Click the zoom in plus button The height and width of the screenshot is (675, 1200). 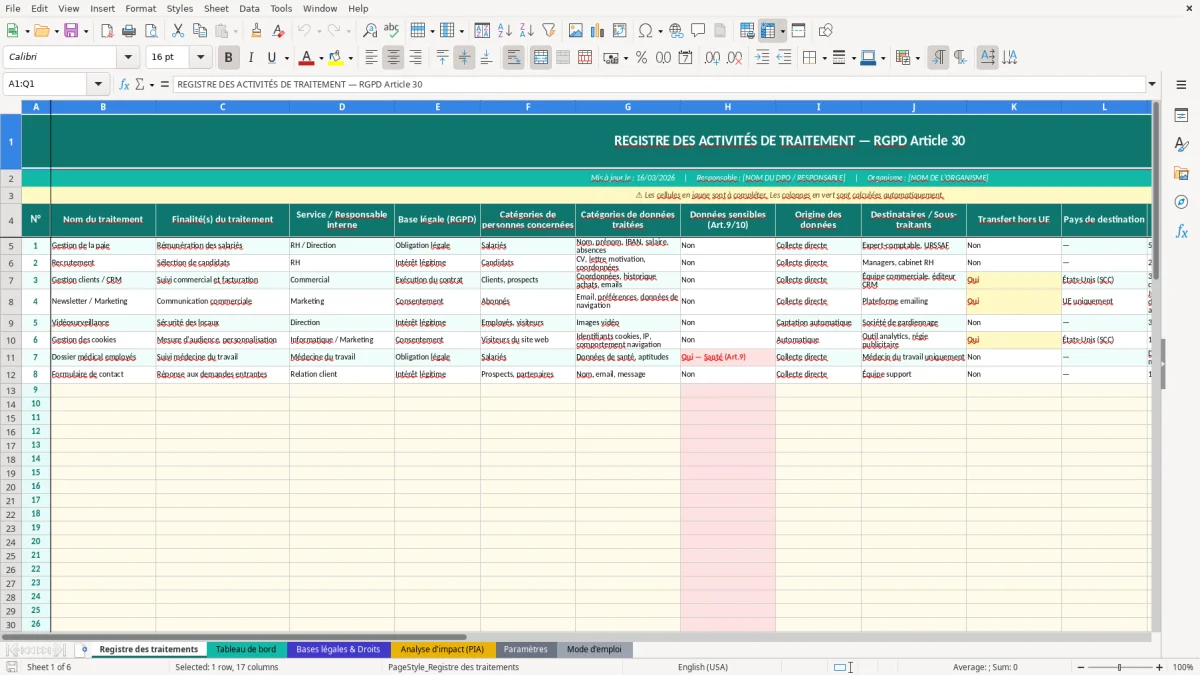pos(1159,667)
